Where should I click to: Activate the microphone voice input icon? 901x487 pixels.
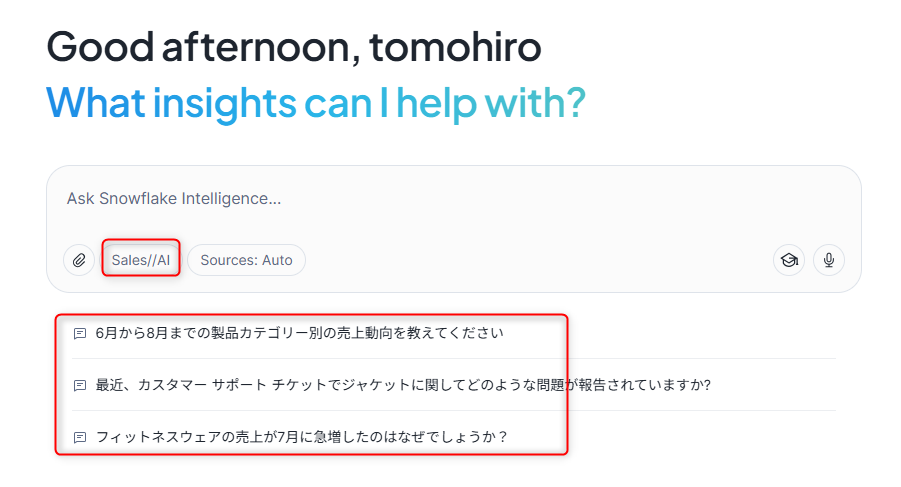[x=829, y=260]
